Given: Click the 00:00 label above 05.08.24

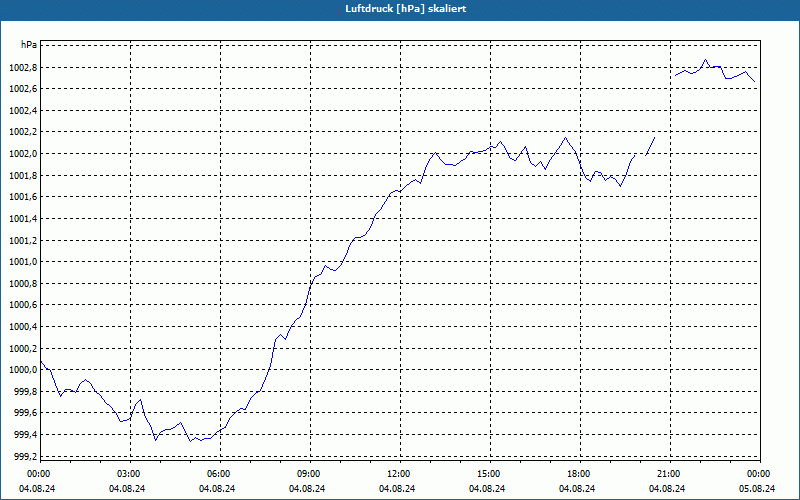Looking at the screenshot, I should pos(758,474).
